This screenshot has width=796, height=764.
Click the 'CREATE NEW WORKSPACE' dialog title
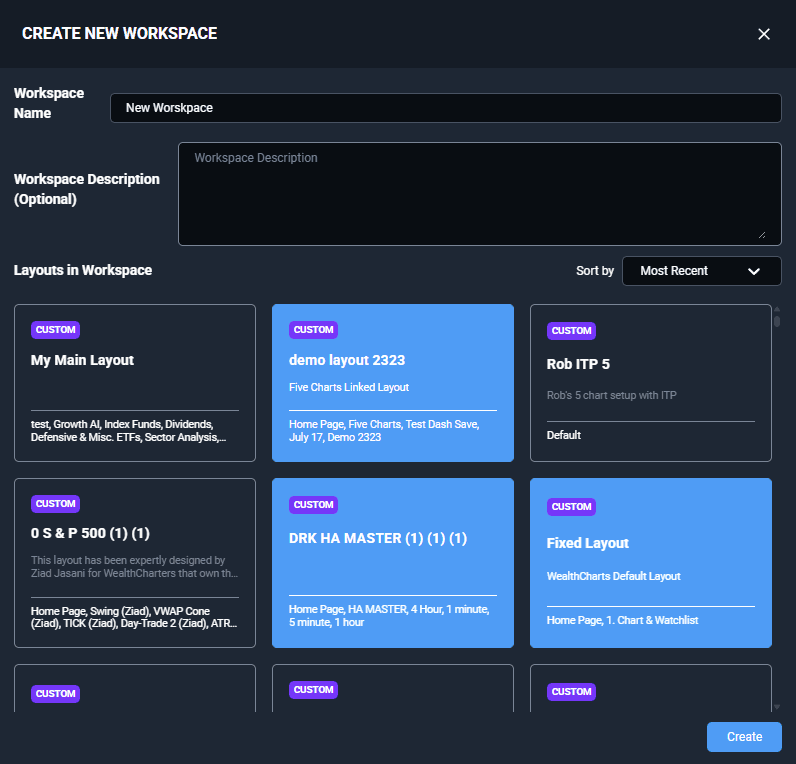120,34
